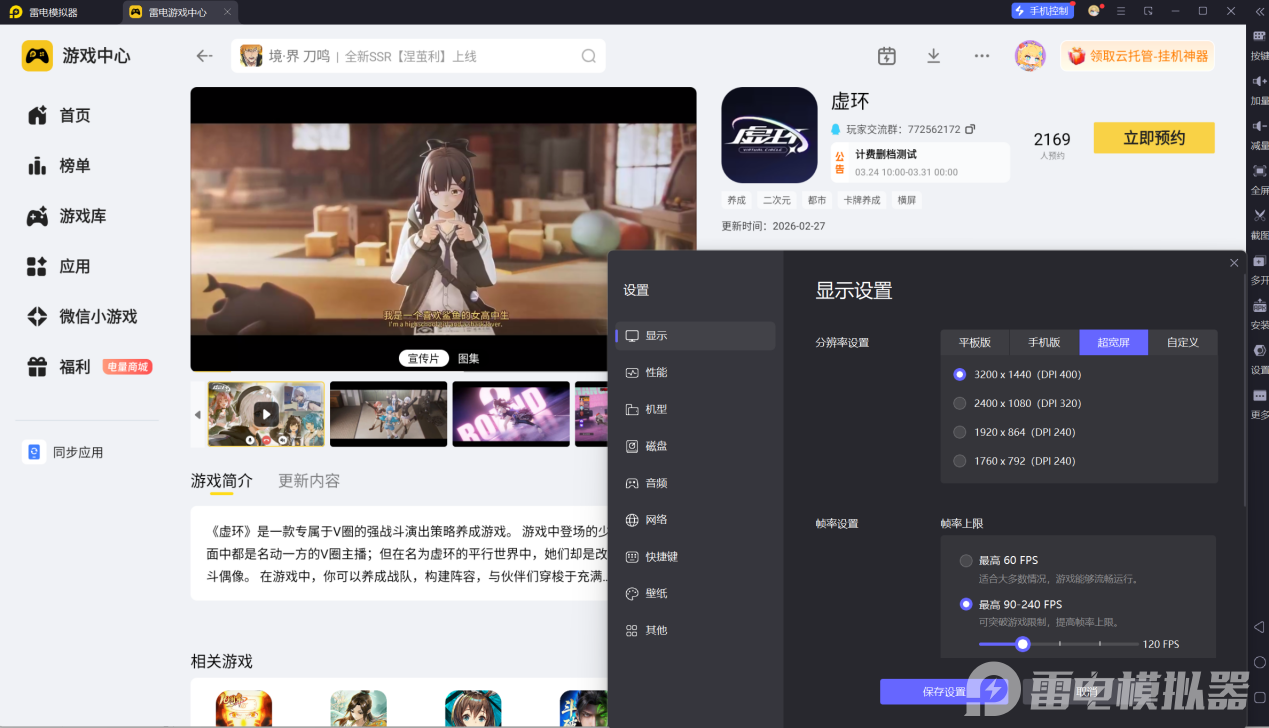Open the user avatar profile

click(1029, 56)
